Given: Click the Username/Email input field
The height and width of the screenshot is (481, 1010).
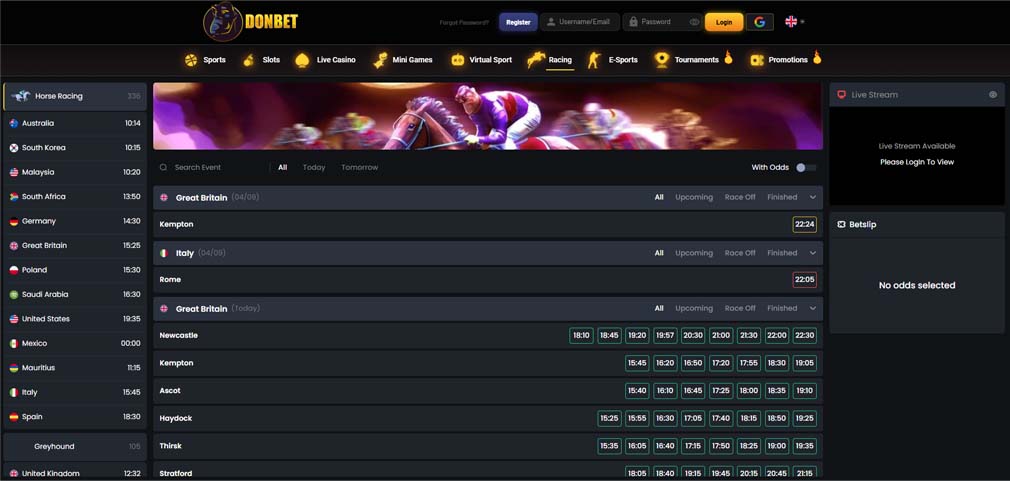Looking at the screenshot, I should click(x=580, y=22).
